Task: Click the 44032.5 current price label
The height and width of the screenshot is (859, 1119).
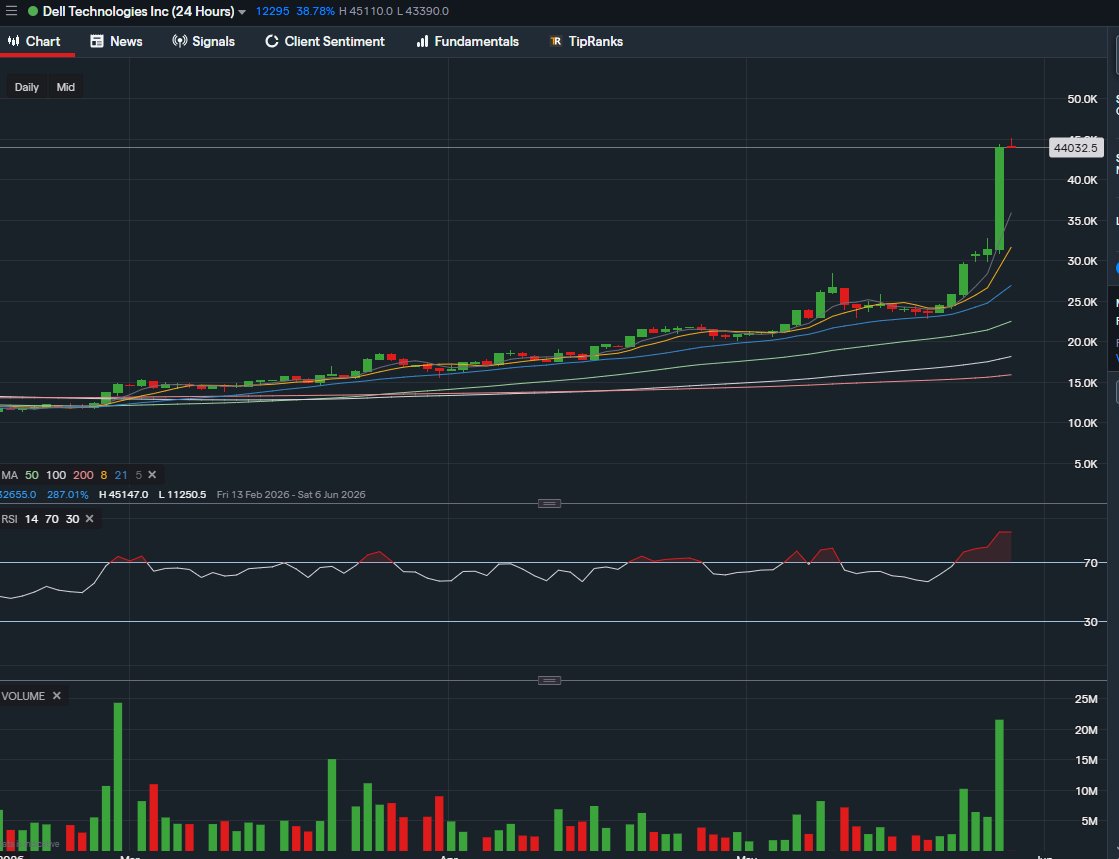Action: point(1076,148)
